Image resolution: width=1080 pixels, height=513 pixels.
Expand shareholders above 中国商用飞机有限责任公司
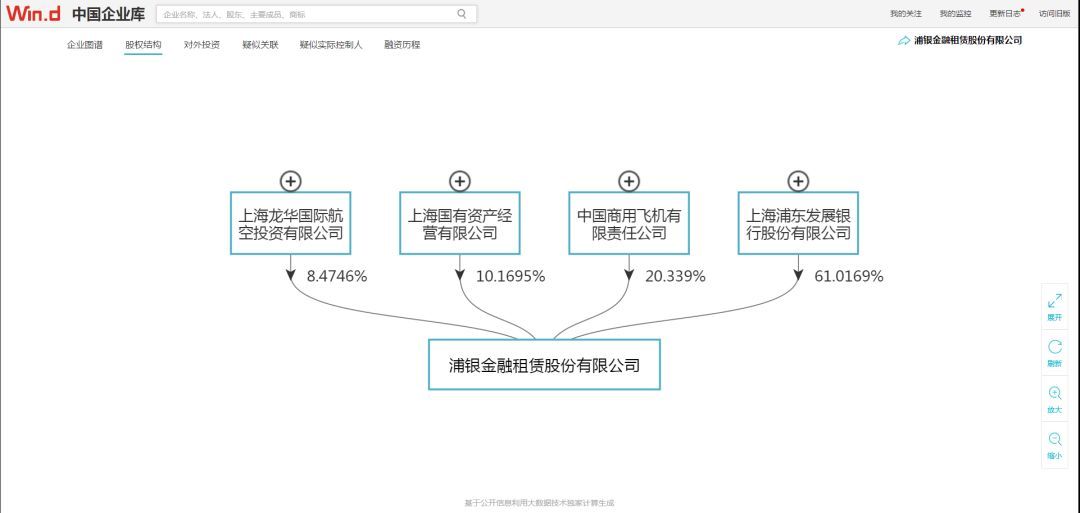pos(629,181)
